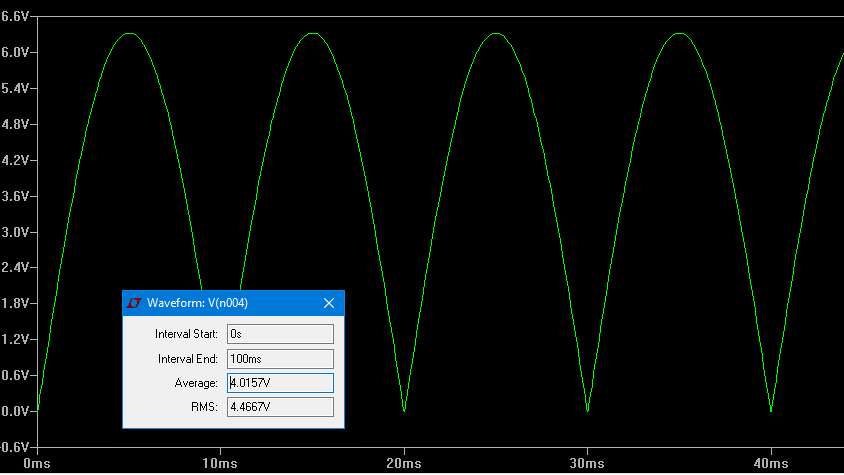Screen dimensions: 844x475
Task: Click the 4.8V vertical axis label
Action: point(15,124)
